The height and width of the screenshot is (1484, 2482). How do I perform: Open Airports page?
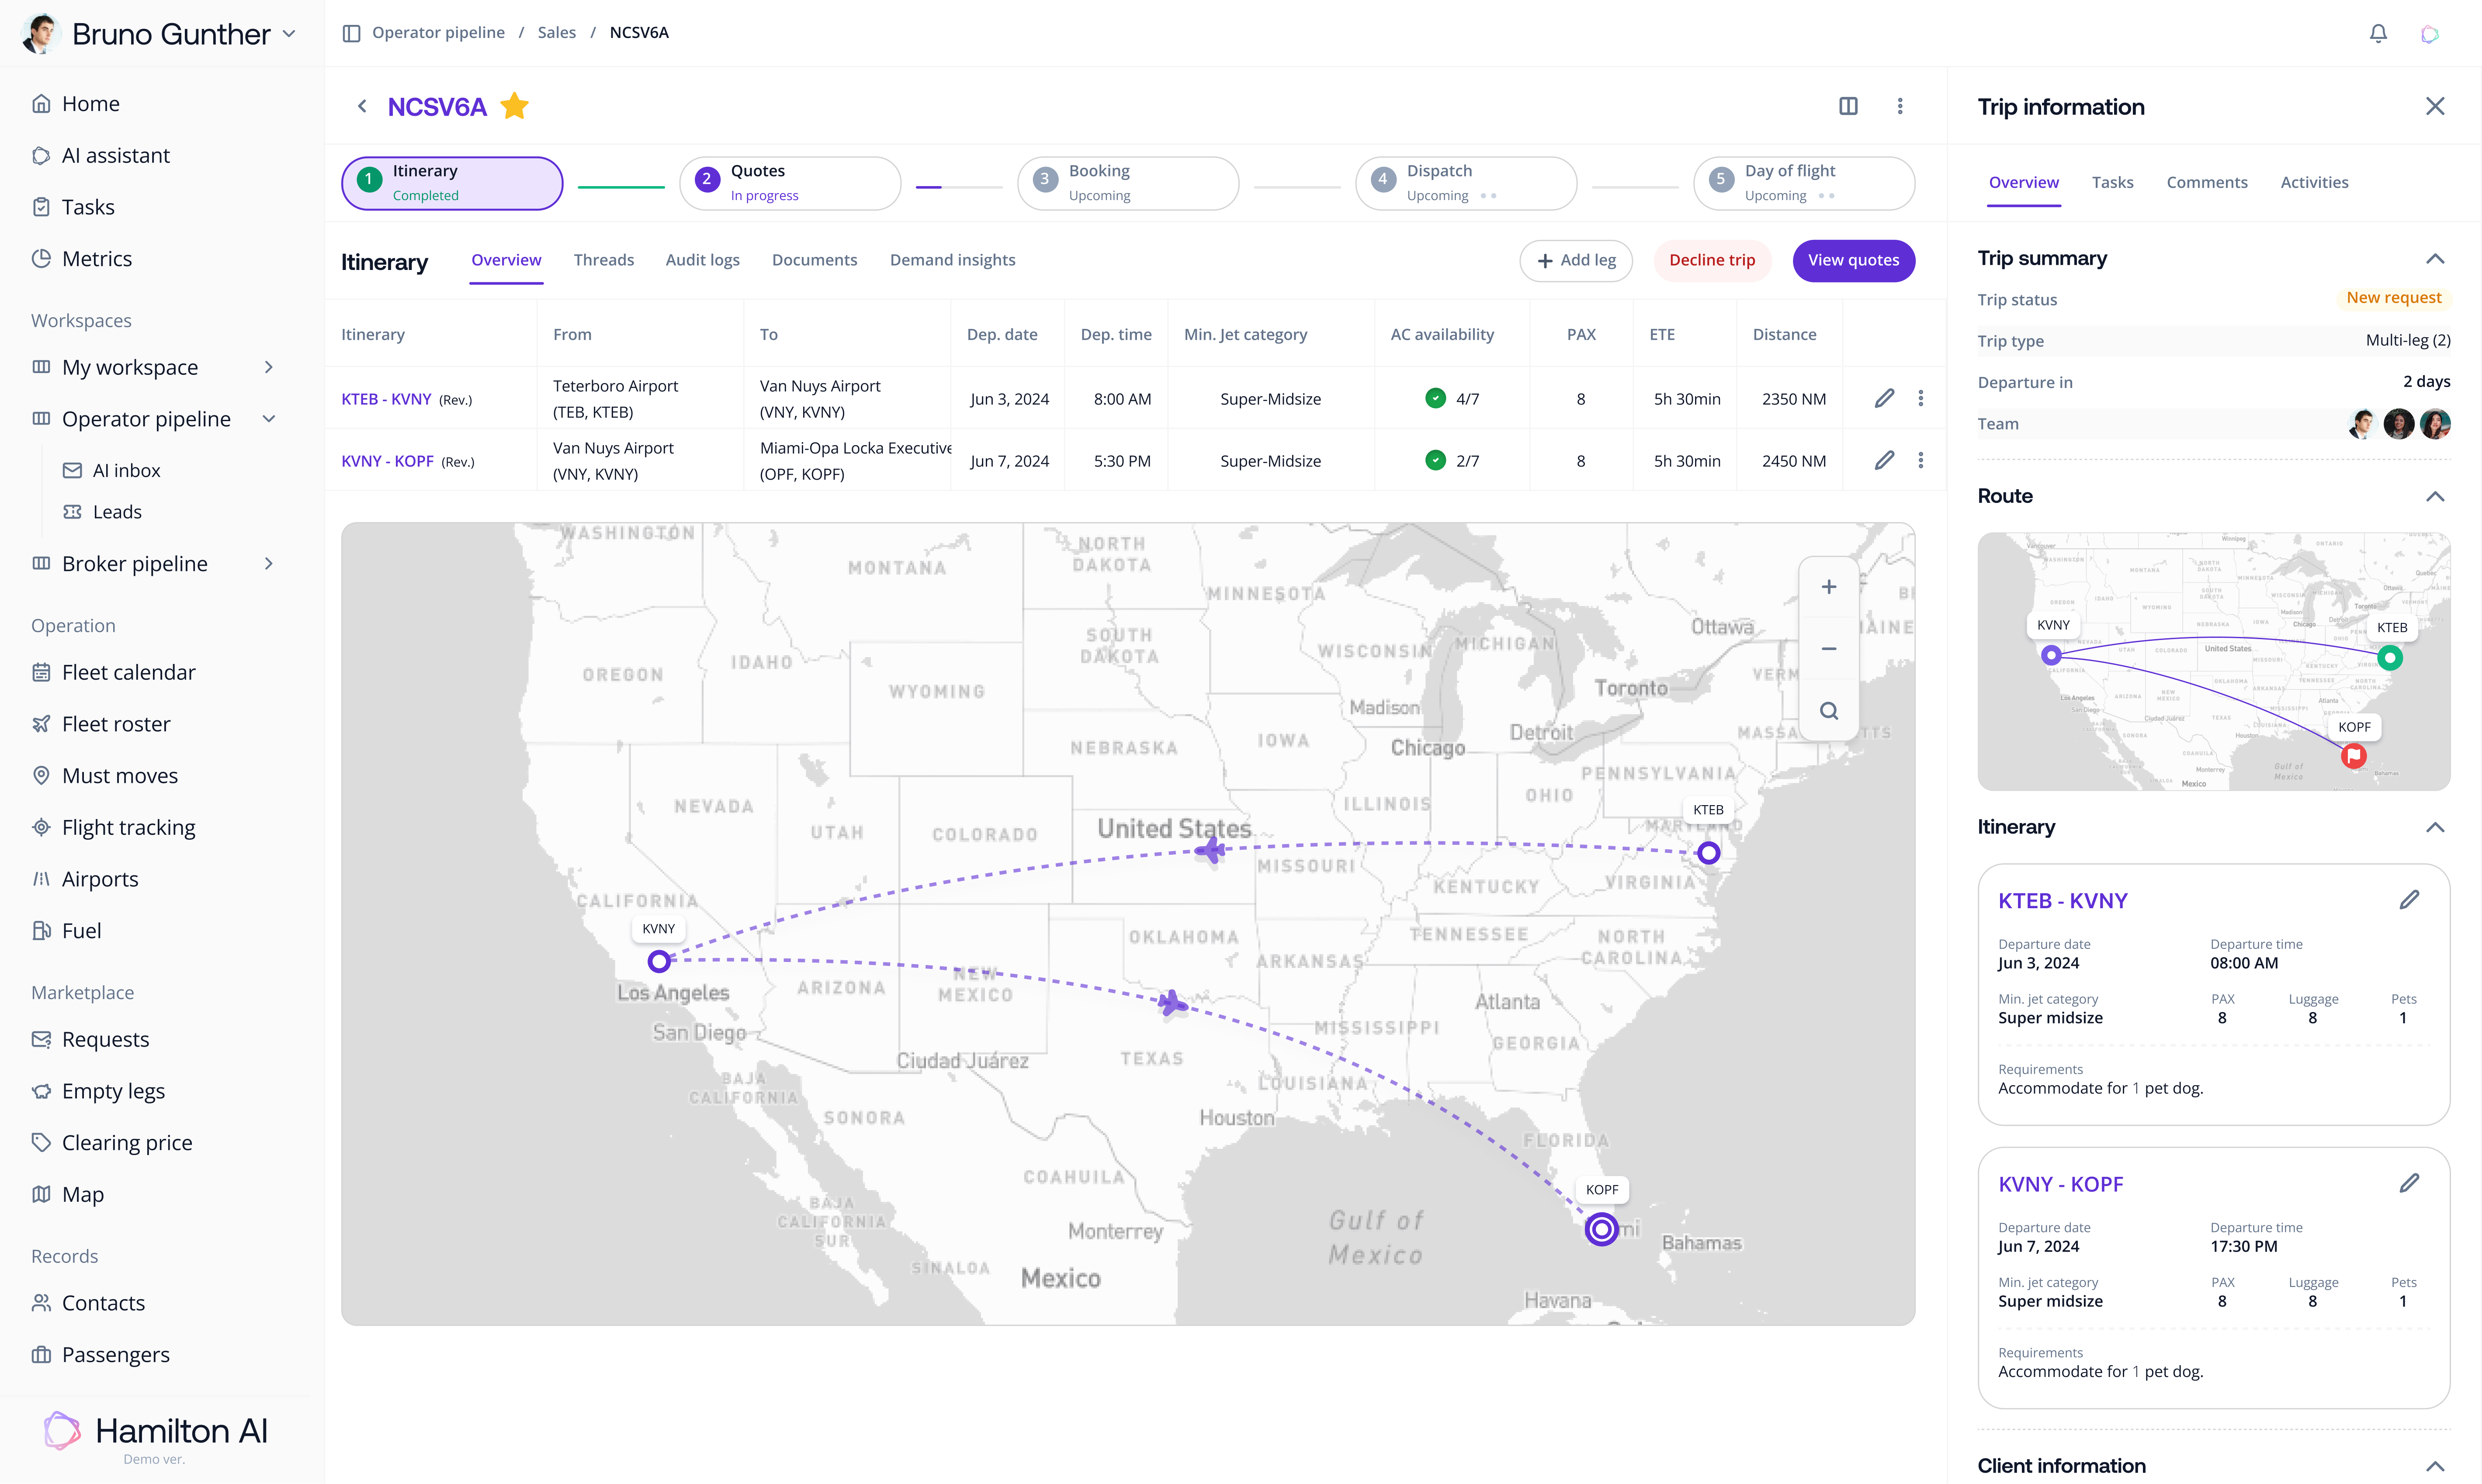coord(86,879)
